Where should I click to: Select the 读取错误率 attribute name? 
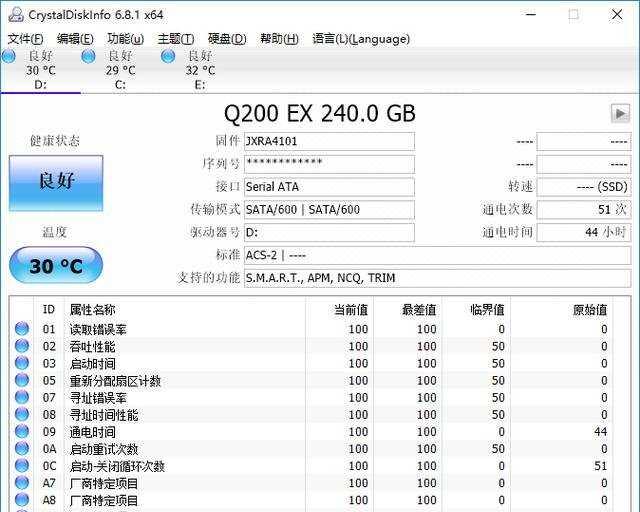[98, 329]
